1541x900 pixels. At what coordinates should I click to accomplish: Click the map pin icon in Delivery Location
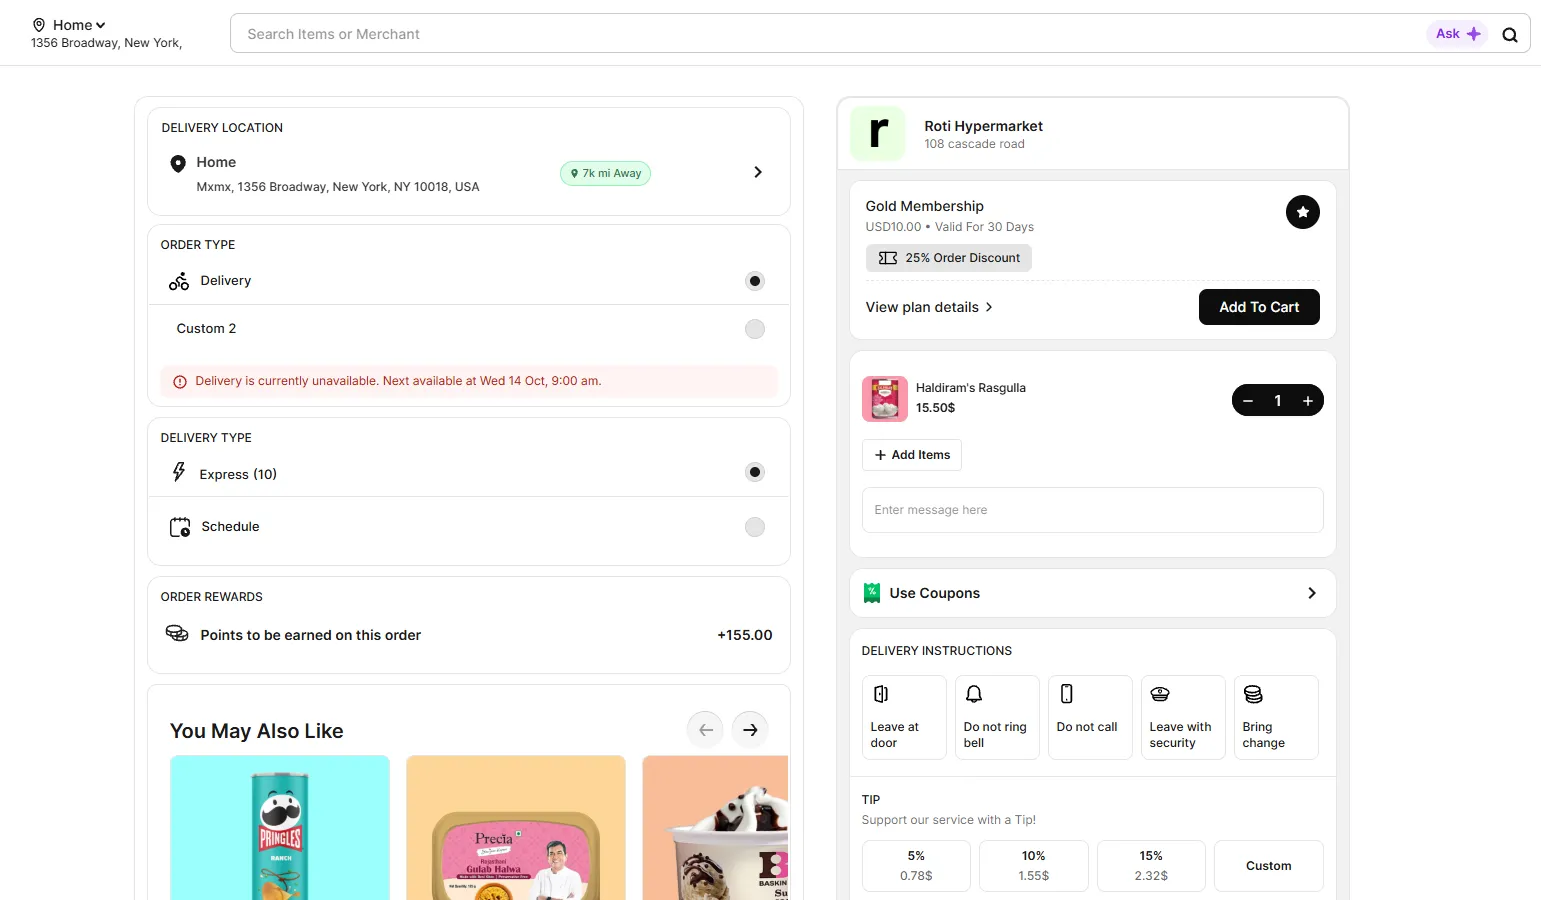click(178, 164)
